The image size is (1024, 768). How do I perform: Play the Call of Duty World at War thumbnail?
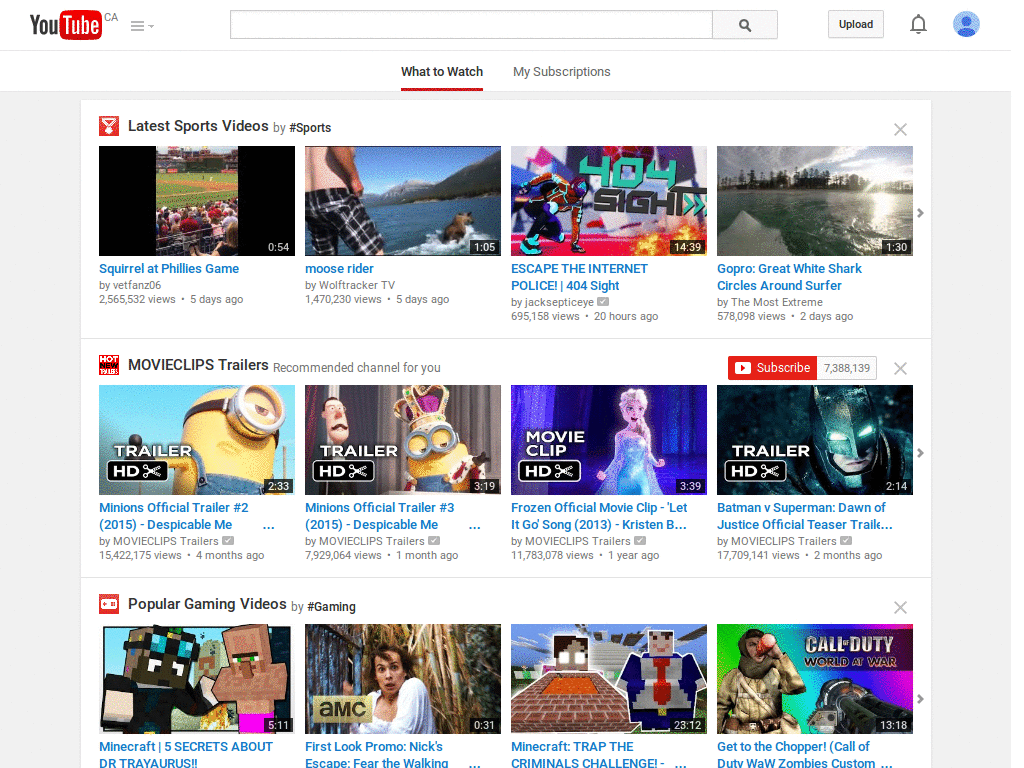tap(815, 679)
